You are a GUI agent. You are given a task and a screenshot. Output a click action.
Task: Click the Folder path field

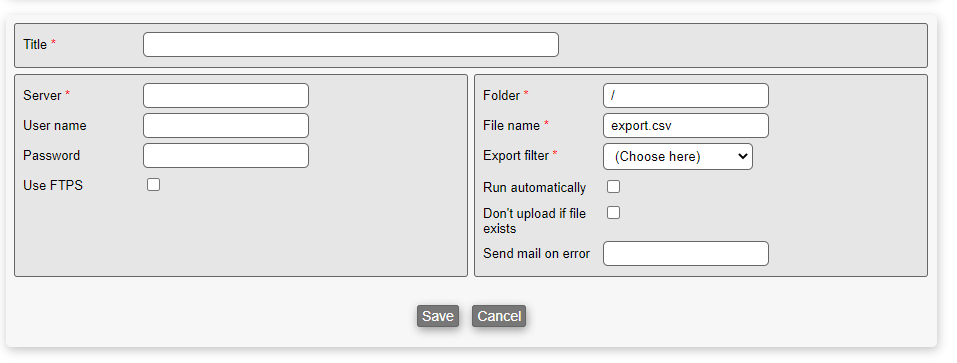coord(686,95)
